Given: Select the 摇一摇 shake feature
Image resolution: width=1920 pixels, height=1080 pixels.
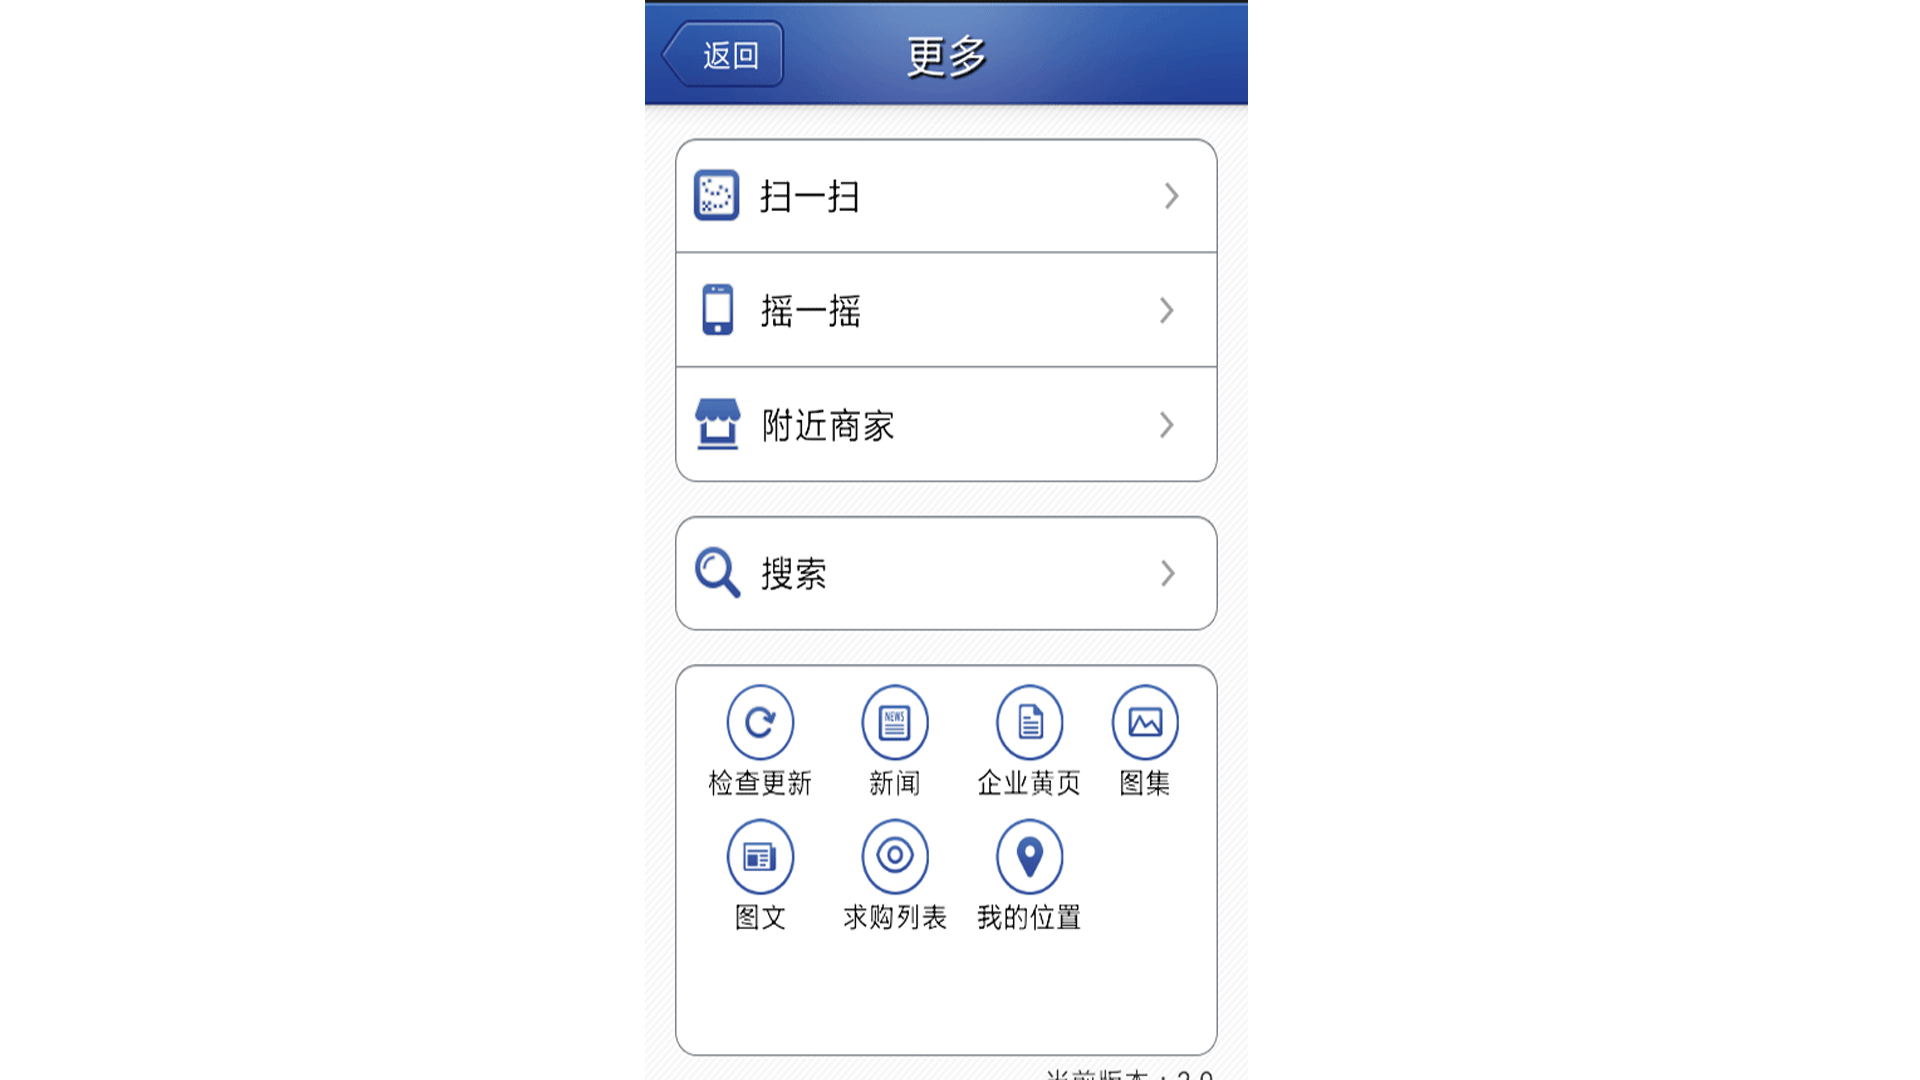Looking at the screenshot, I should pyautogui.click(x=944, y=309).
